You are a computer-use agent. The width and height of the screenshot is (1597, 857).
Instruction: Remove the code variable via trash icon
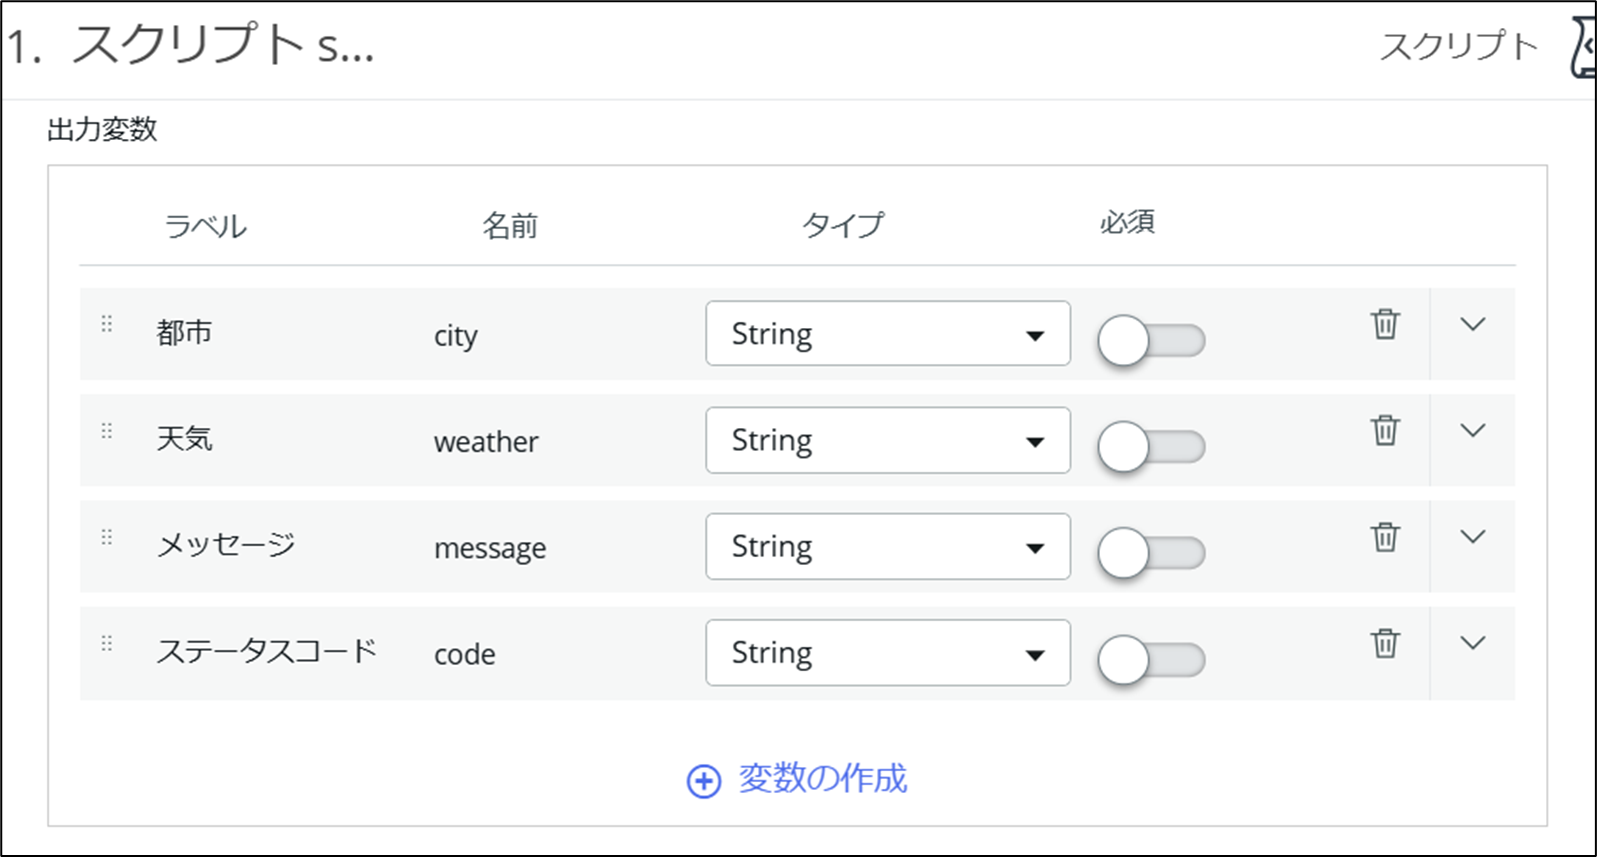1385,643
